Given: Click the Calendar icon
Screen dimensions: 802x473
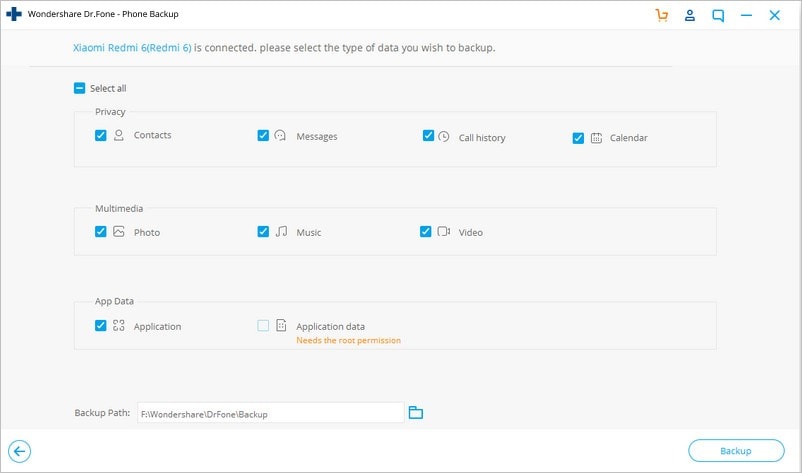Looking at the screenshot, I should pos(595,138).
